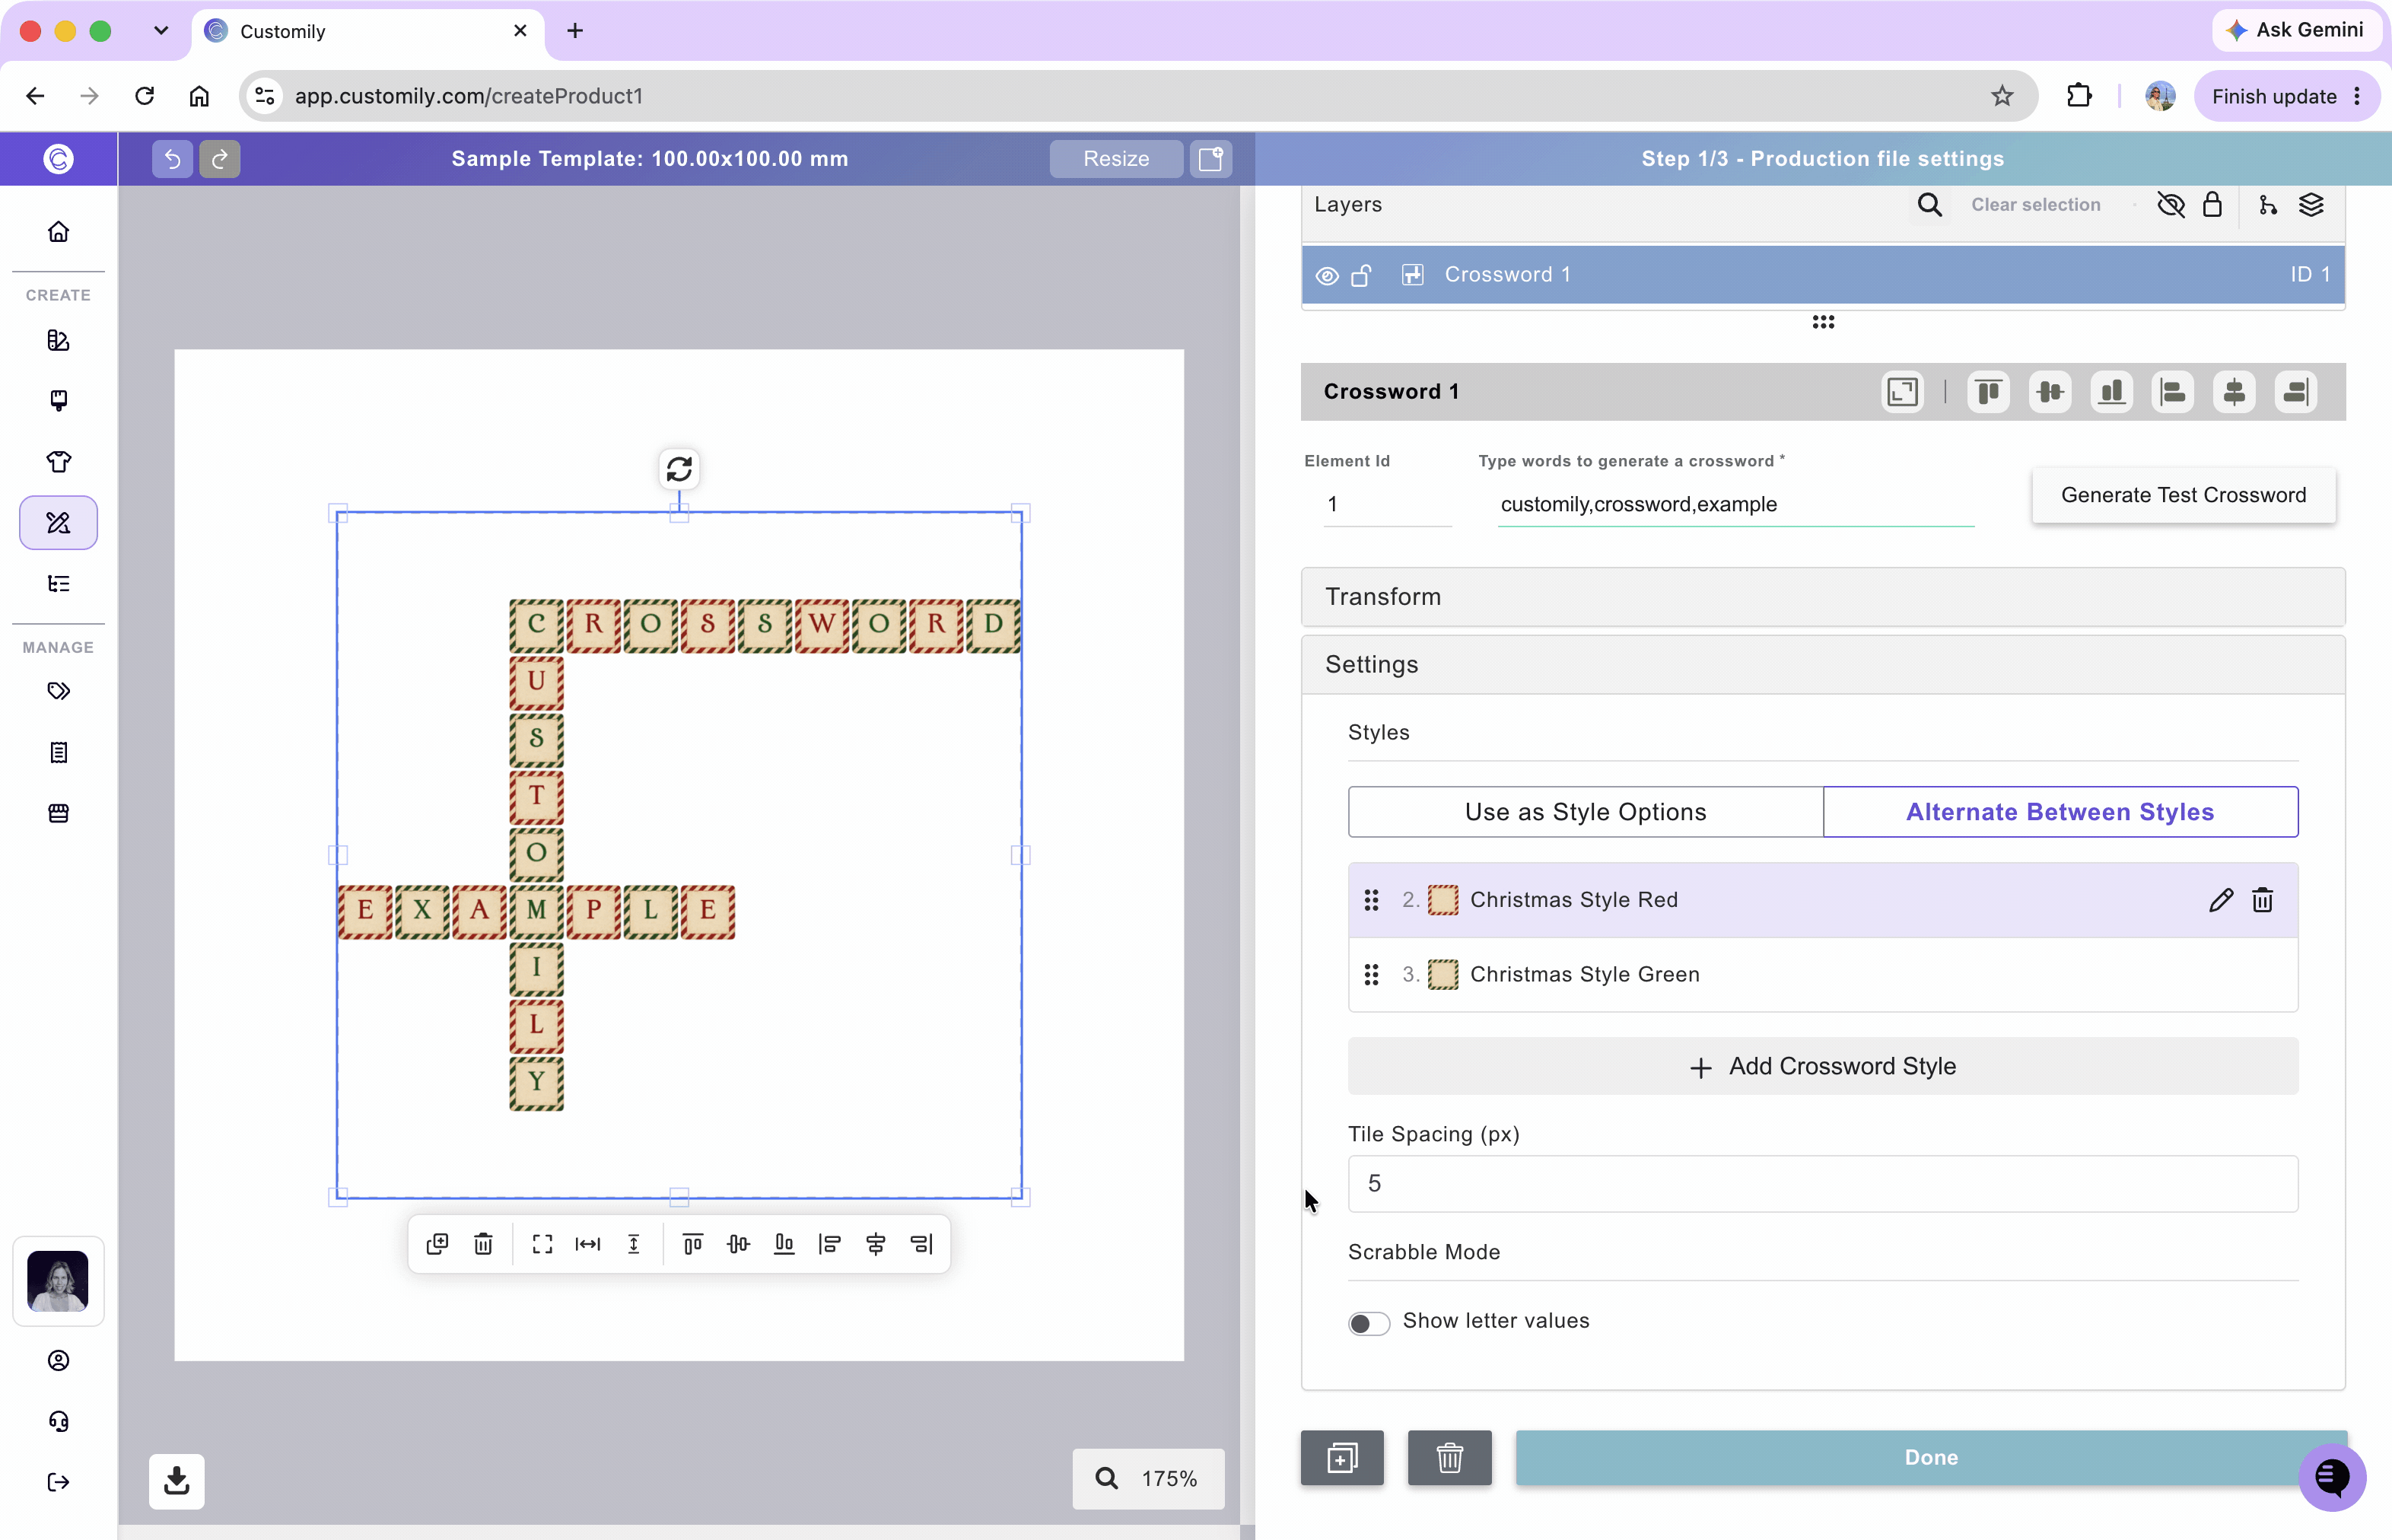The image size is (2392, 1540).
Task: Delete Christmas Style Red style
Action: (x=2262, y=900)
